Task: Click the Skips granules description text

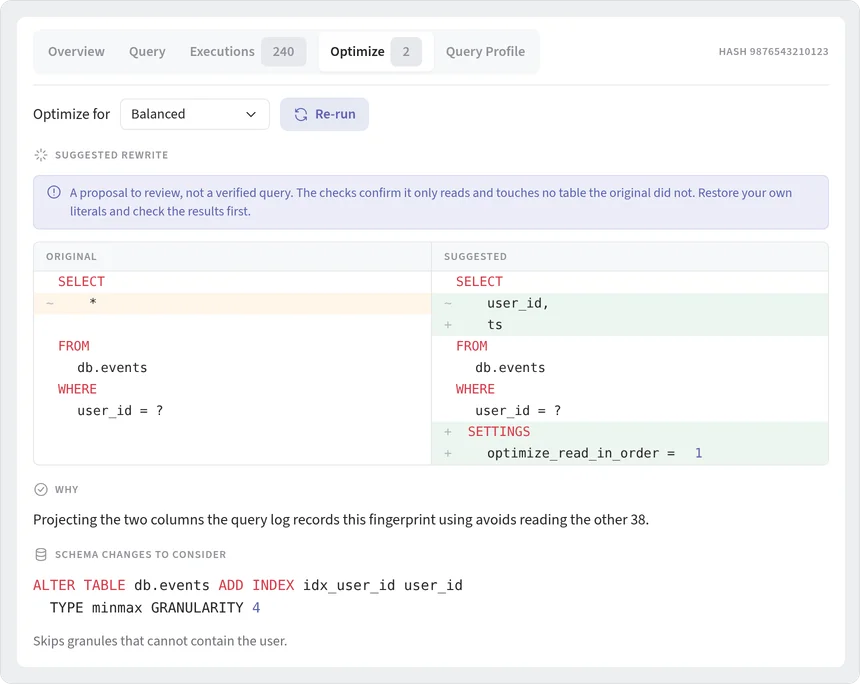Action: (160, 641)
